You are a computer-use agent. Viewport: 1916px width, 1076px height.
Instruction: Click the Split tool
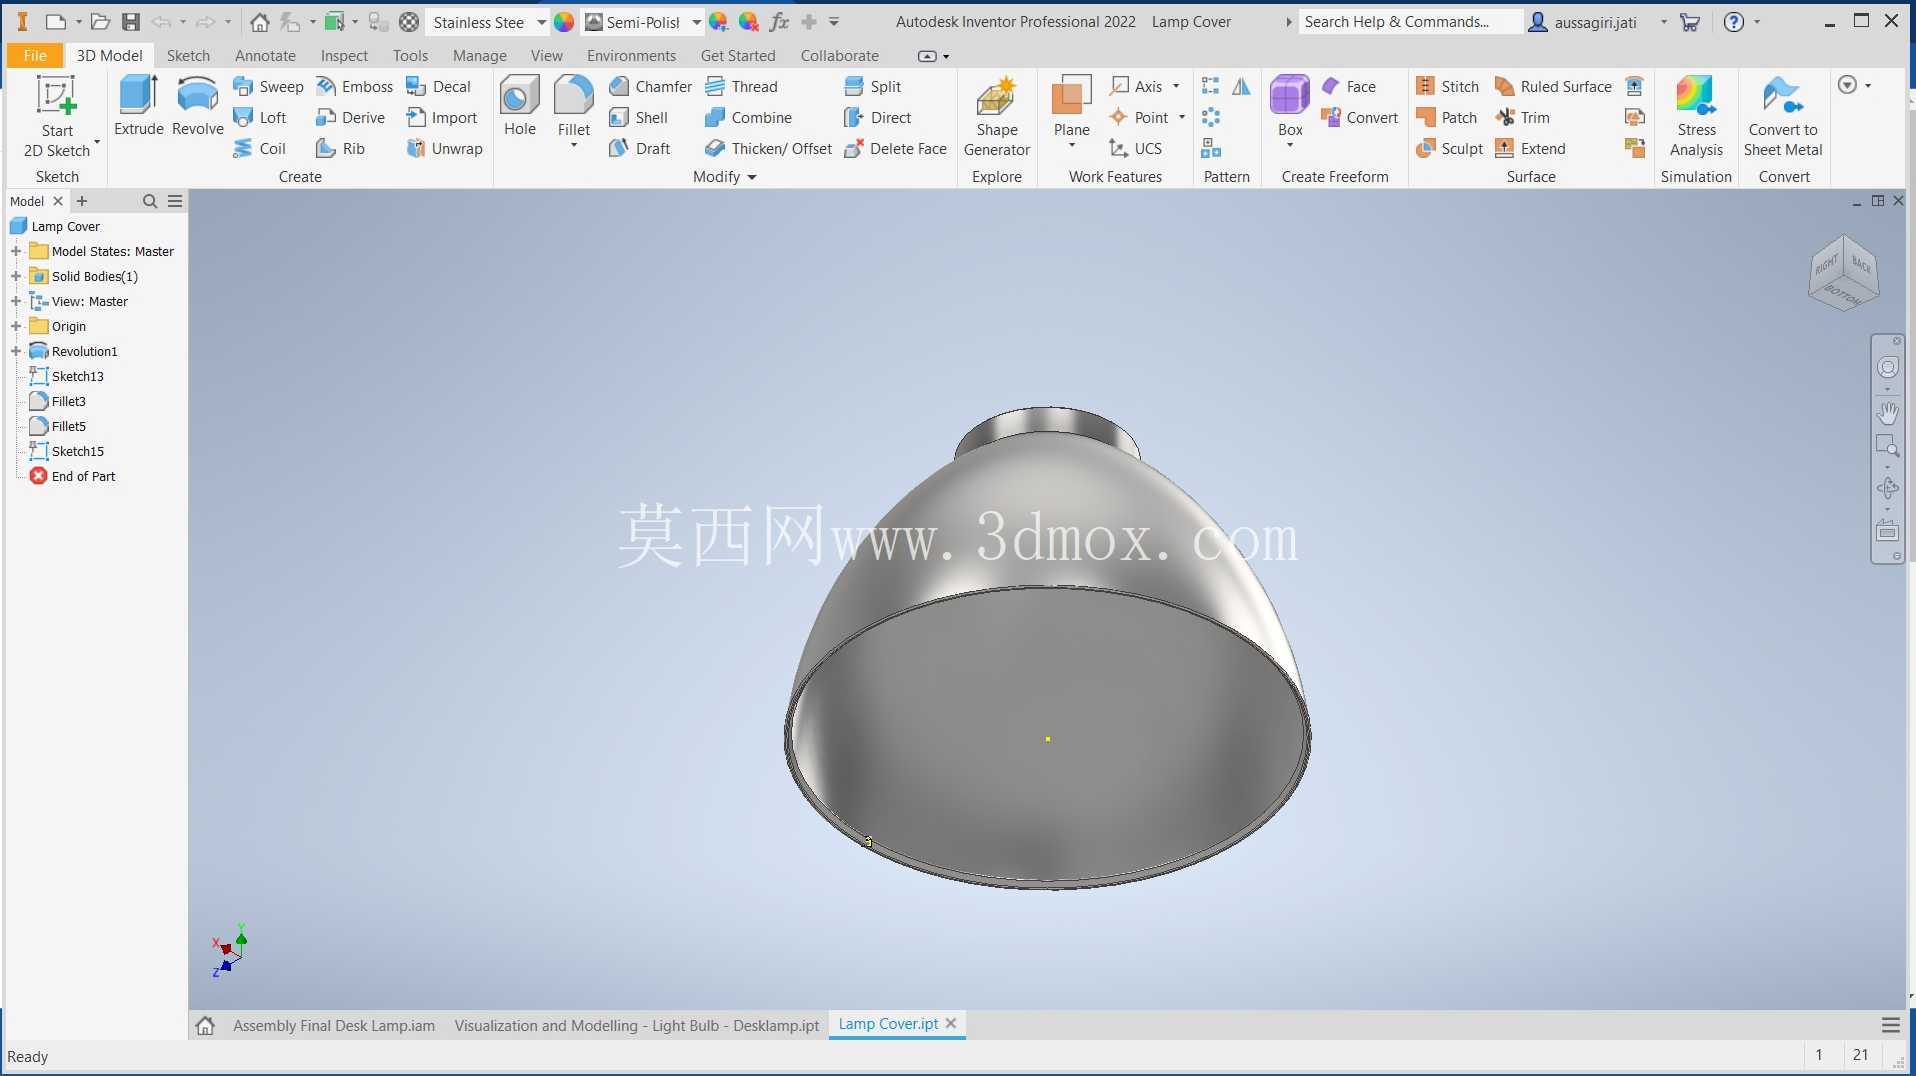872,87
